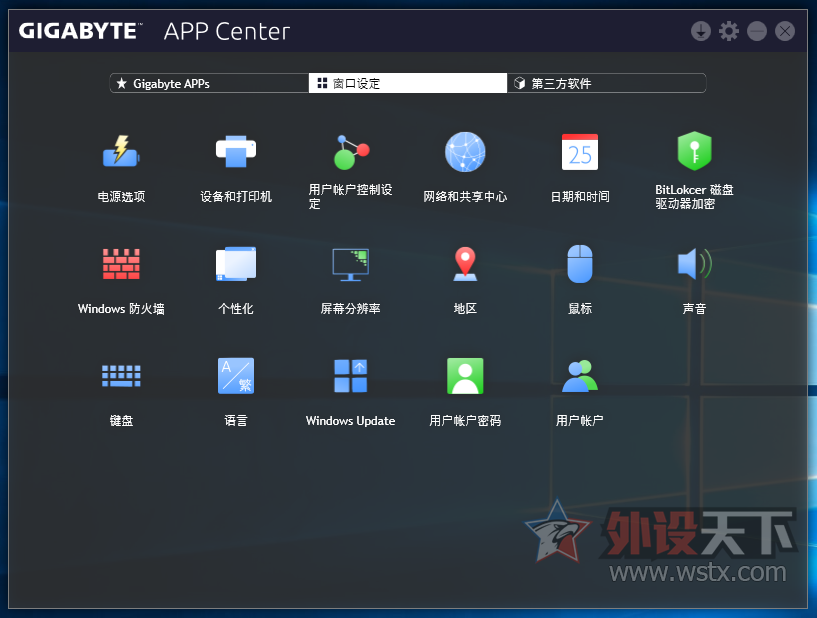Open the 用户帐户密码 green user icon
This screenshot has height=618, width=817.
(x=465, y=376)
